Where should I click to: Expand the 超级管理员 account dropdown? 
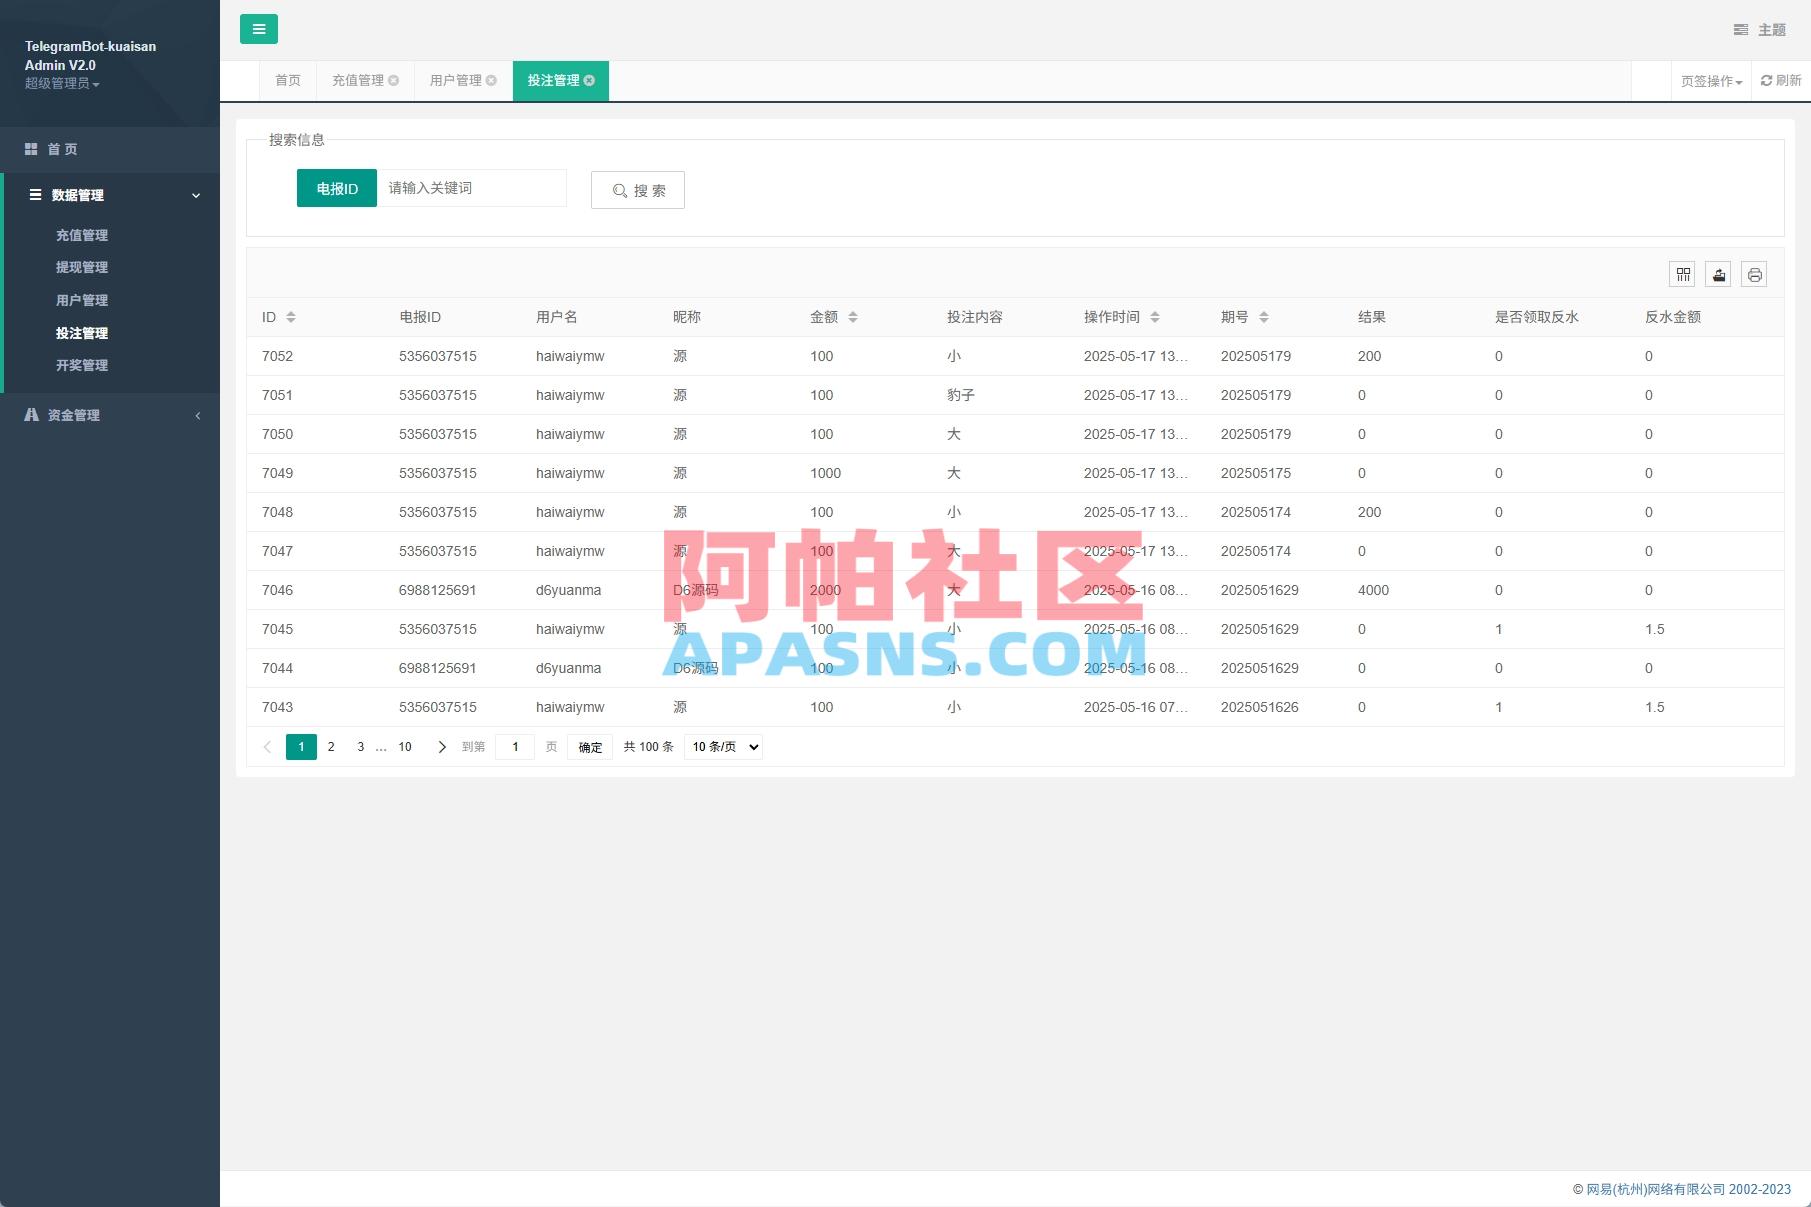62,84
